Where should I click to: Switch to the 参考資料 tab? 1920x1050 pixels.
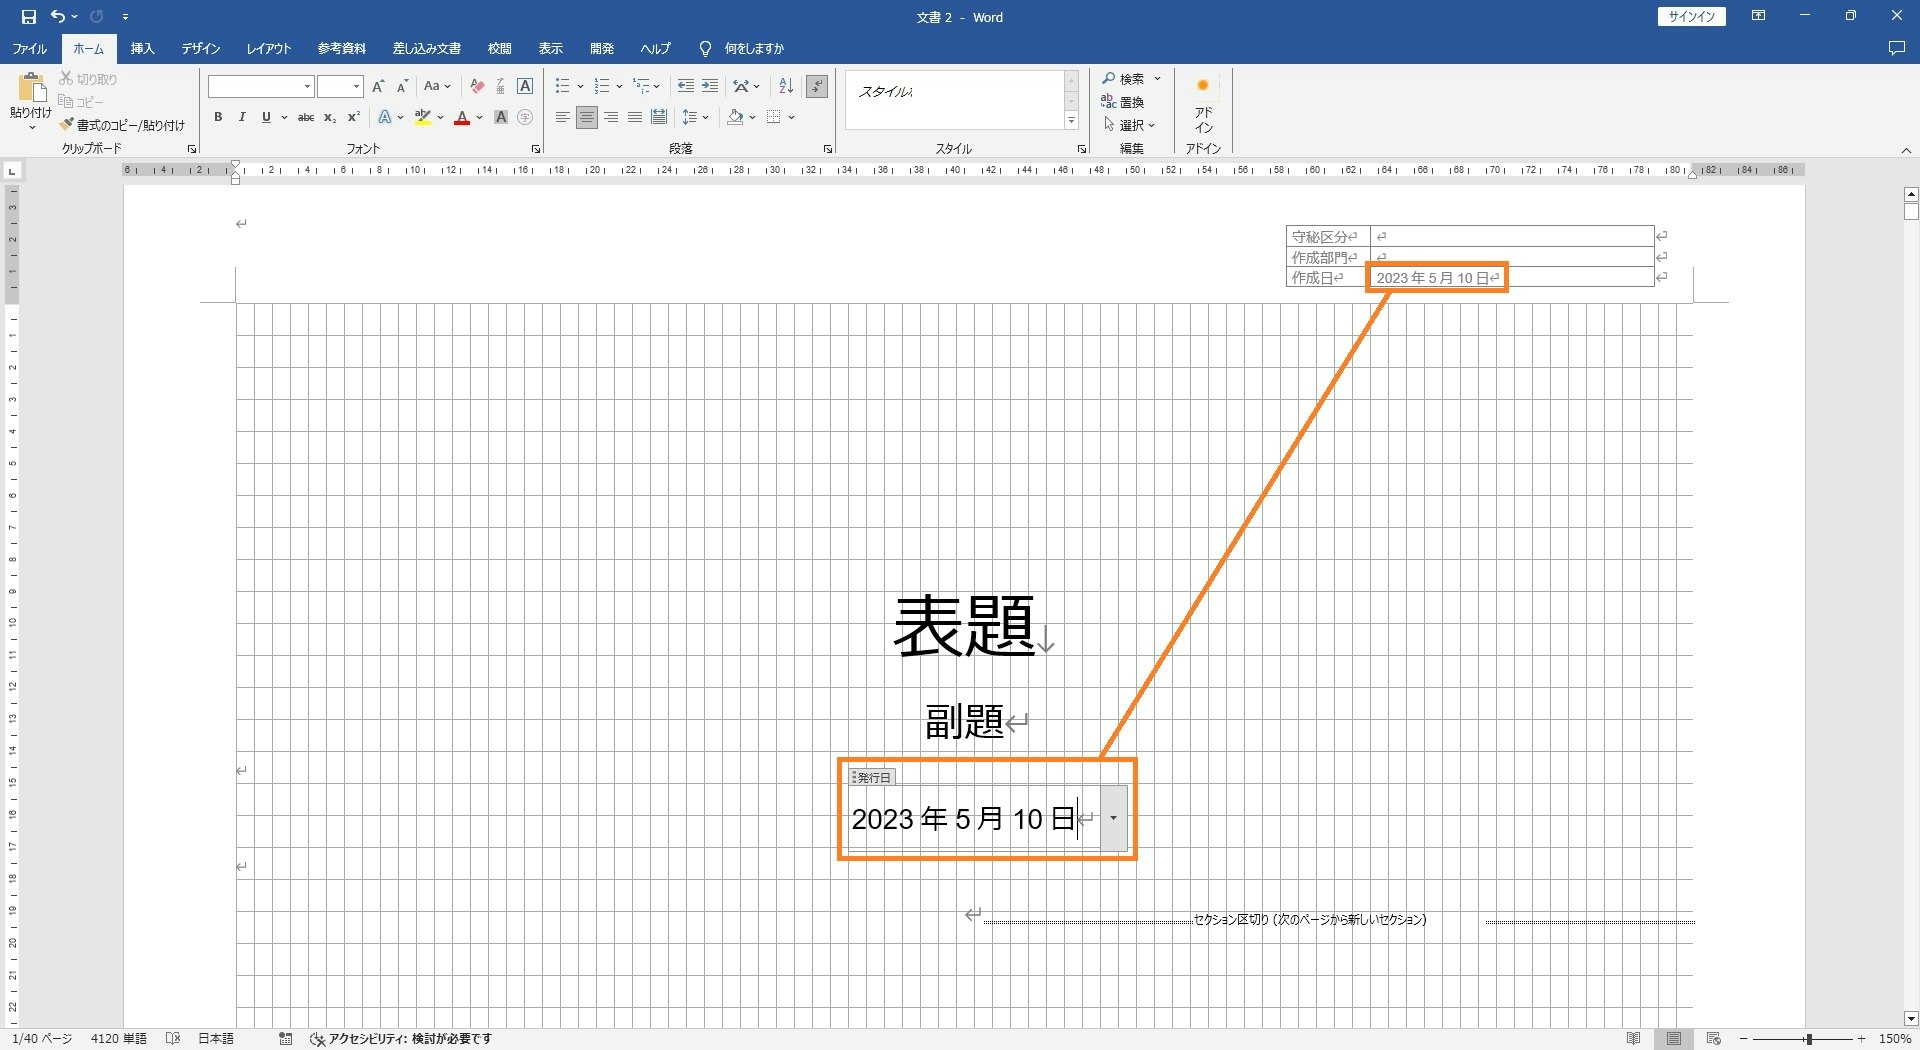click(342, 48)
